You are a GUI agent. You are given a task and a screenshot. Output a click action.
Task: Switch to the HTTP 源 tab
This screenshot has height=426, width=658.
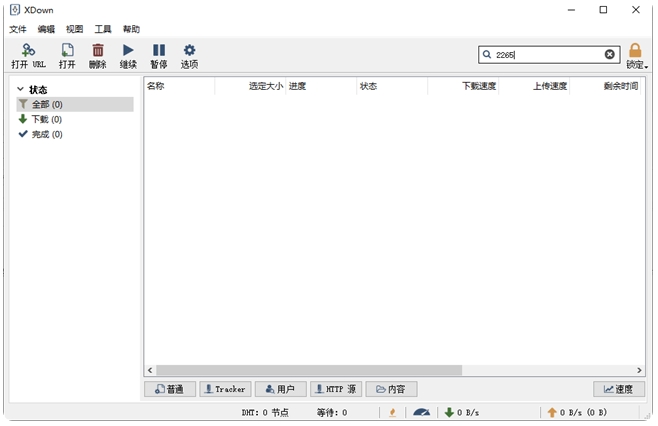[x=336, y=389]
